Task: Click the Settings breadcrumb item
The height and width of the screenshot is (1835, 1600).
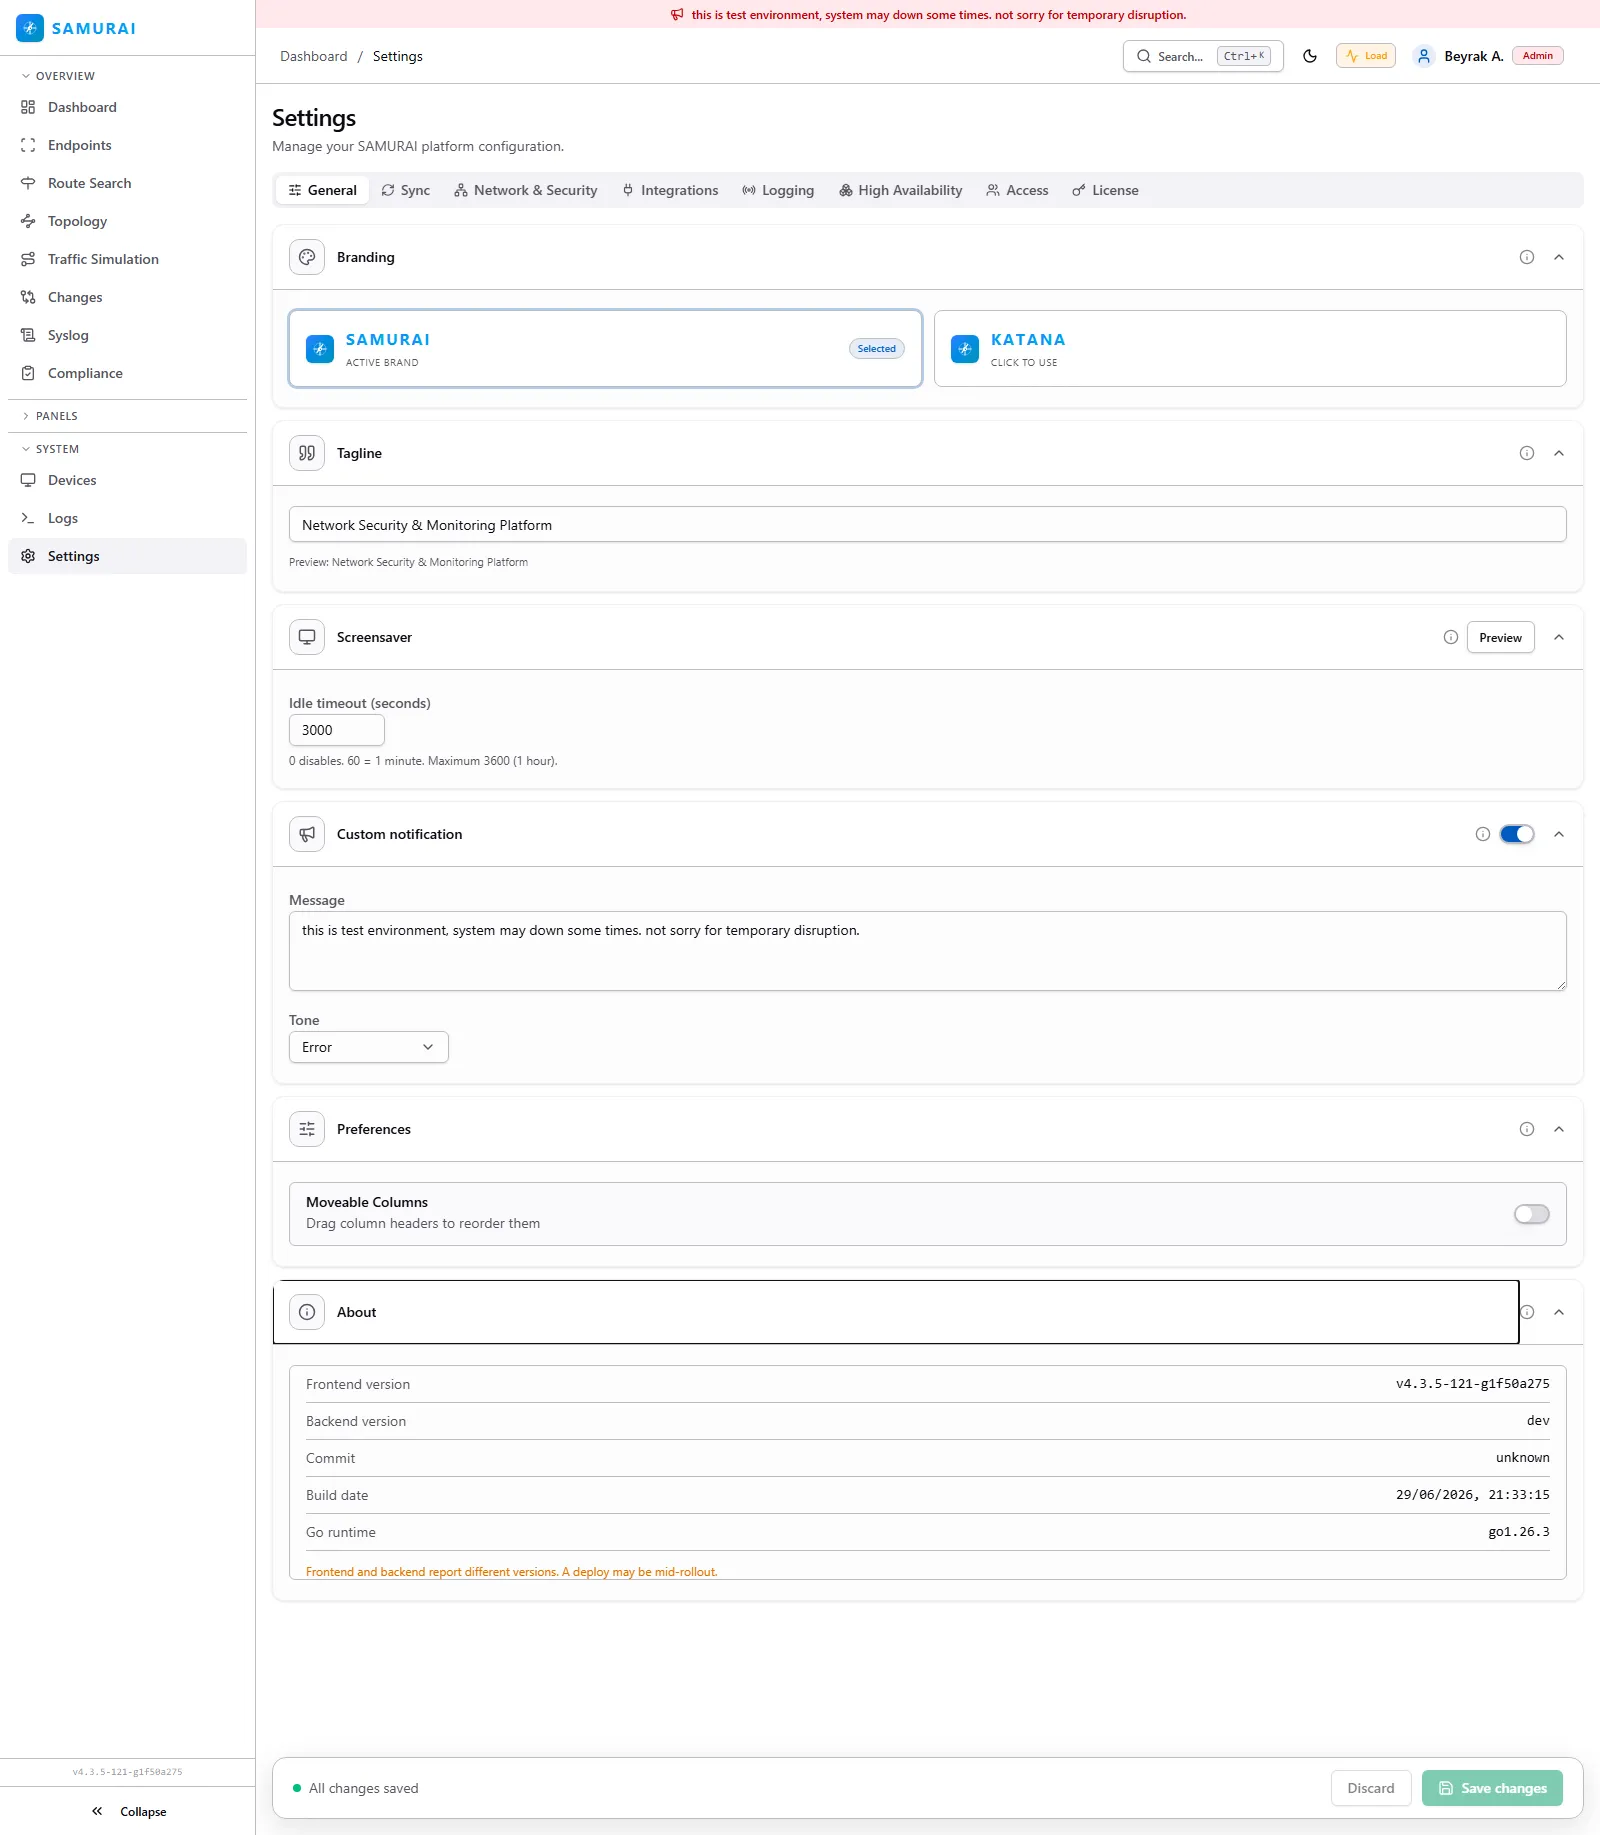Action: (398, 56)
